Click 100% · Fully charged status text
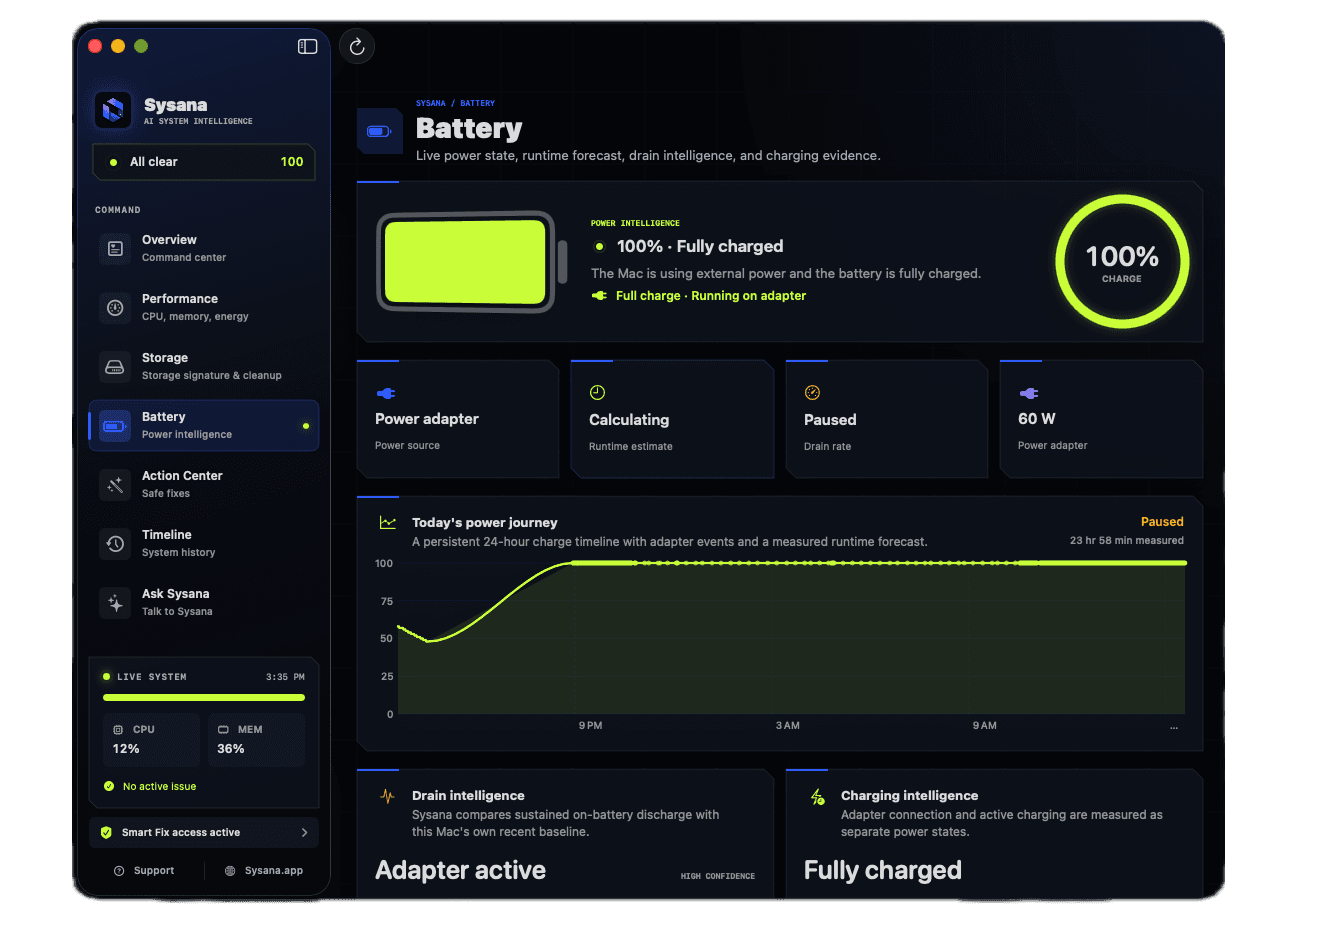The image size is (1333, 926). 700,246
